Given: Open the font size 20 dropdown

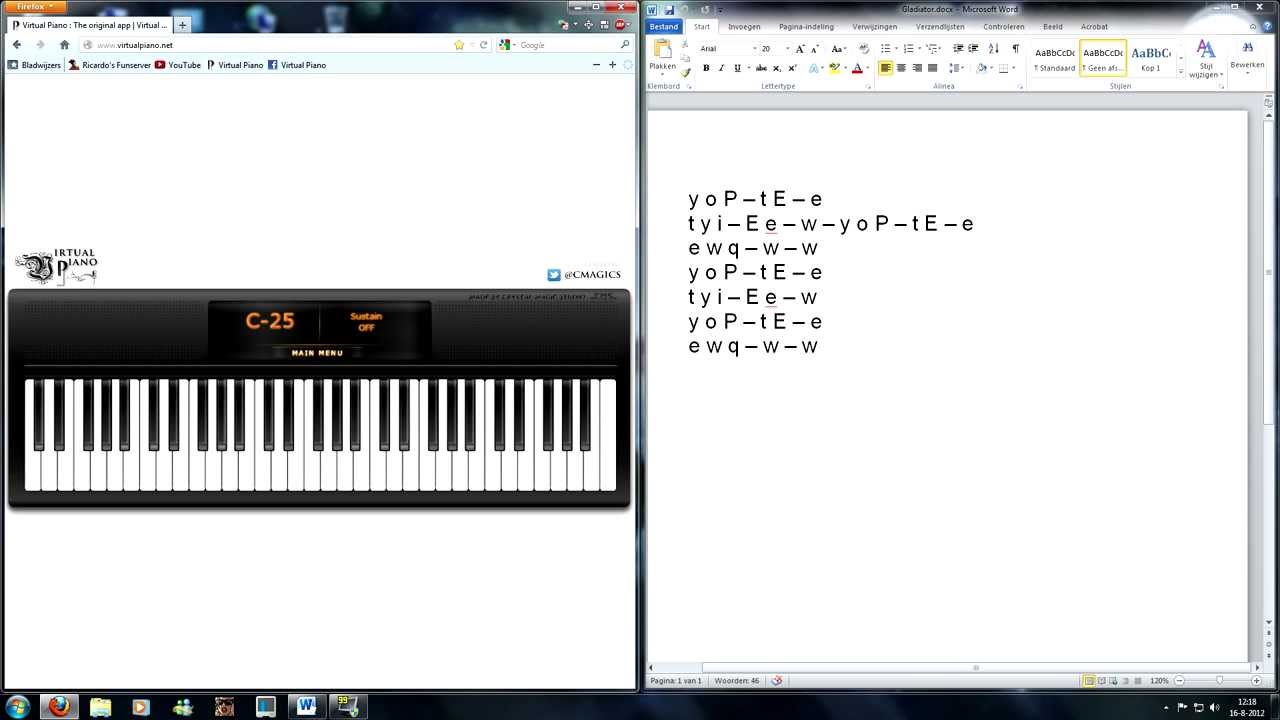Looking at the screenshot, I should pyautogui.click(x=786, y=48).
